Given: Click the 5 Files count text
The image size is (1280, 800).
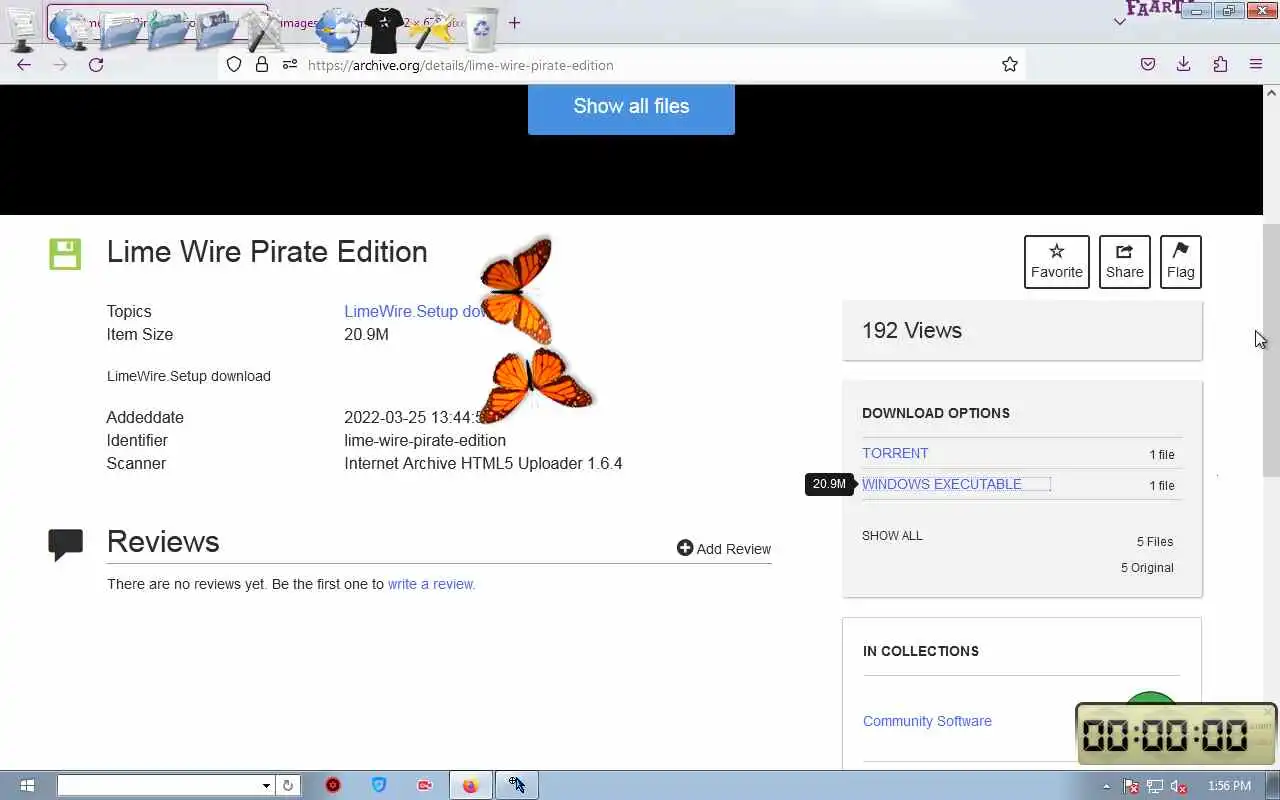Looking at the screenshot, I should click(x=1155, y=542).
